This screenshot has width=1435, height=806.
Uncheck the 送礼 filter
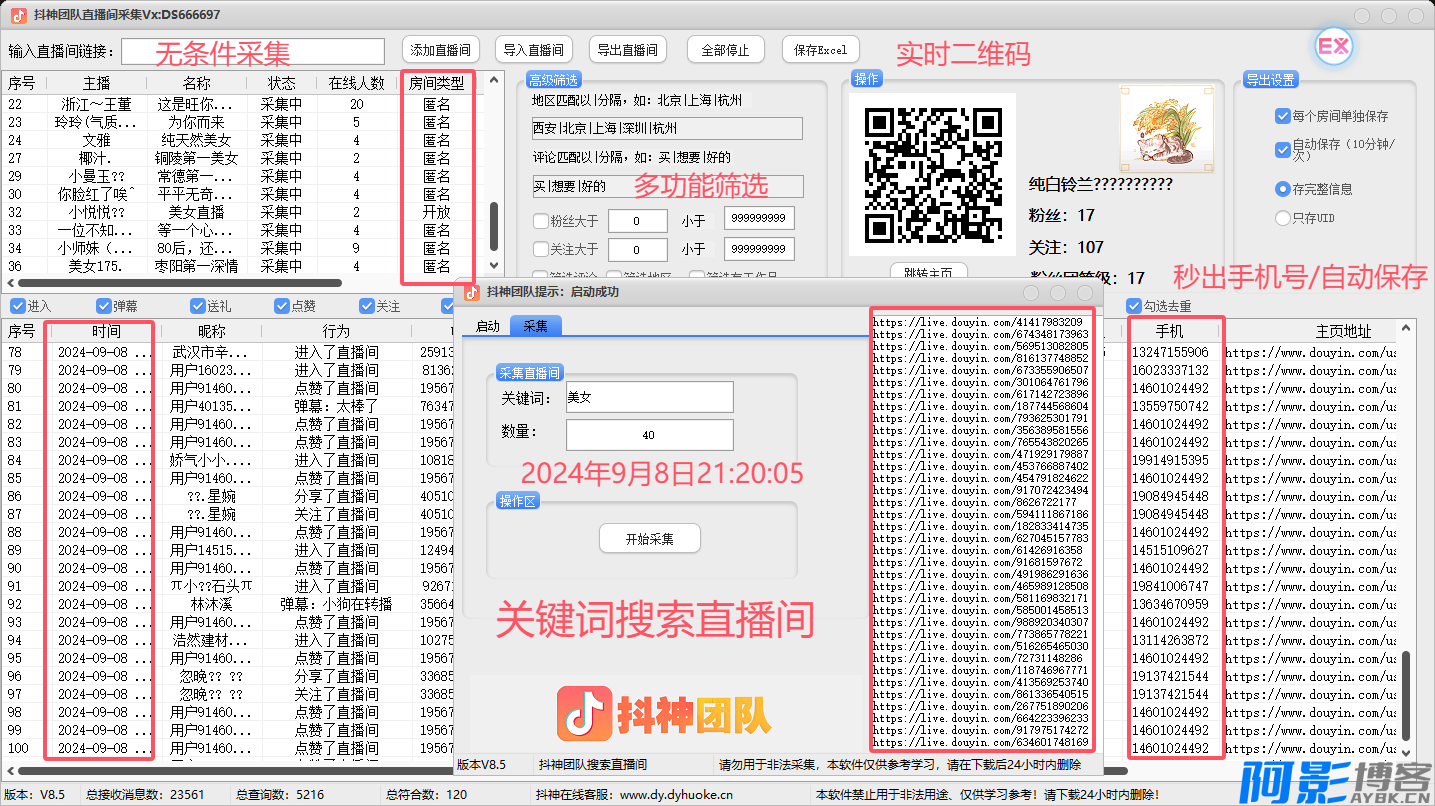(x=198, y=306)
